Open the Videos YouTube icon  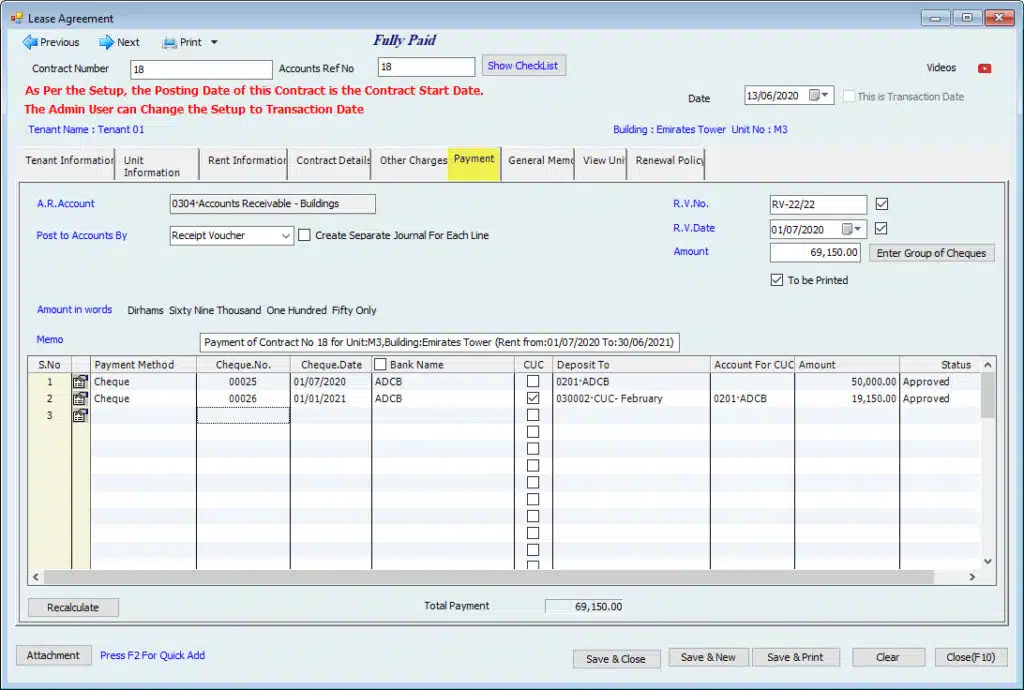[984, 69]
